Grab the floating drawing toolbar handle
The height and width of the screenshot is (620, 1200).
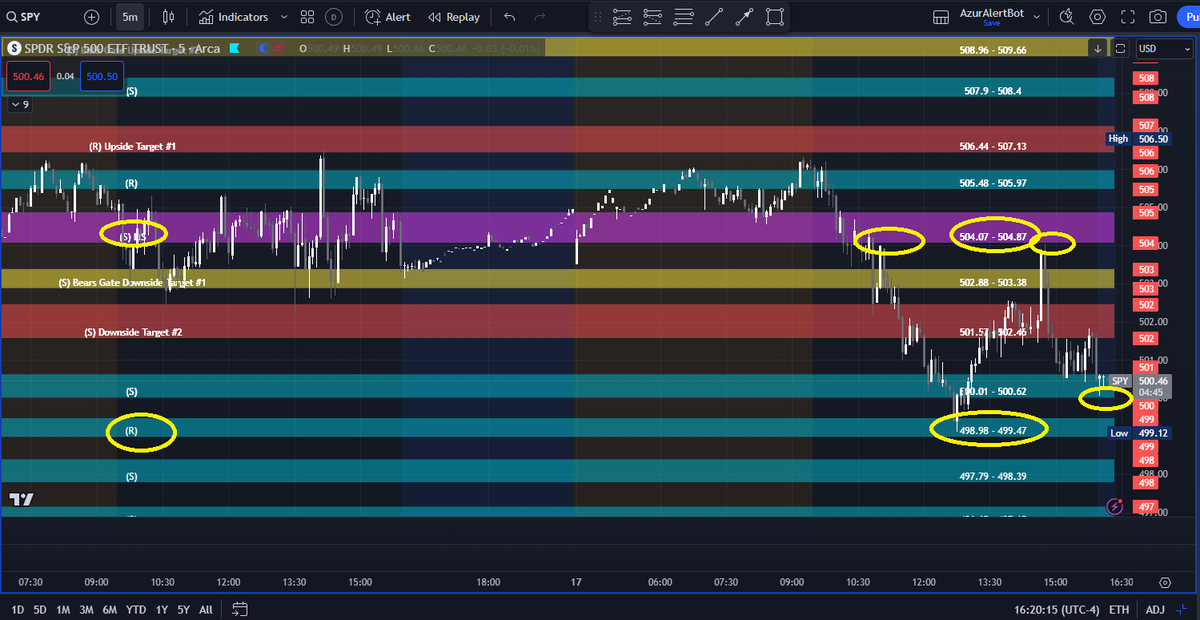(599, 17)
